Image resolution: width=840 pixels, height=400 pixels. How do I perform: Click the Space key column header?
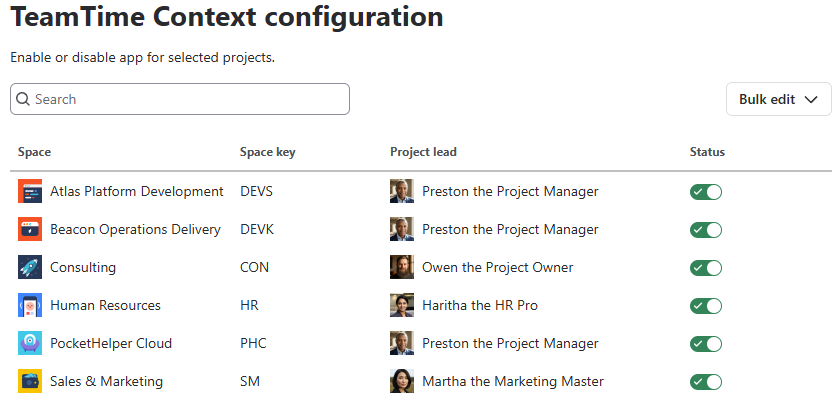pyautogui.click(x=267, y=152)
